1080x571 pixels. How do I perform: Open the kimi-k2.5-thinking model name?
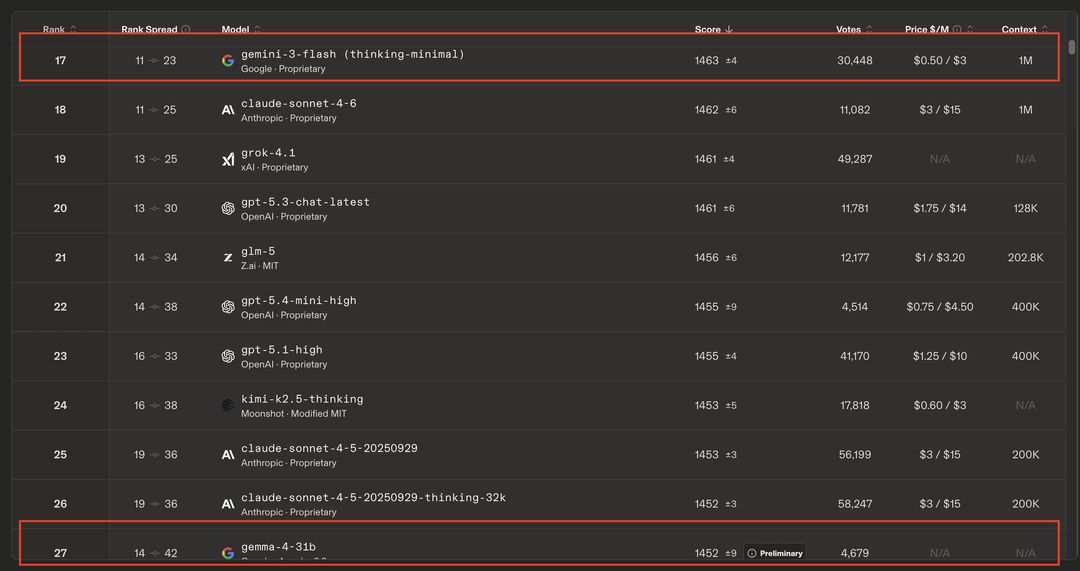point(302,399)
